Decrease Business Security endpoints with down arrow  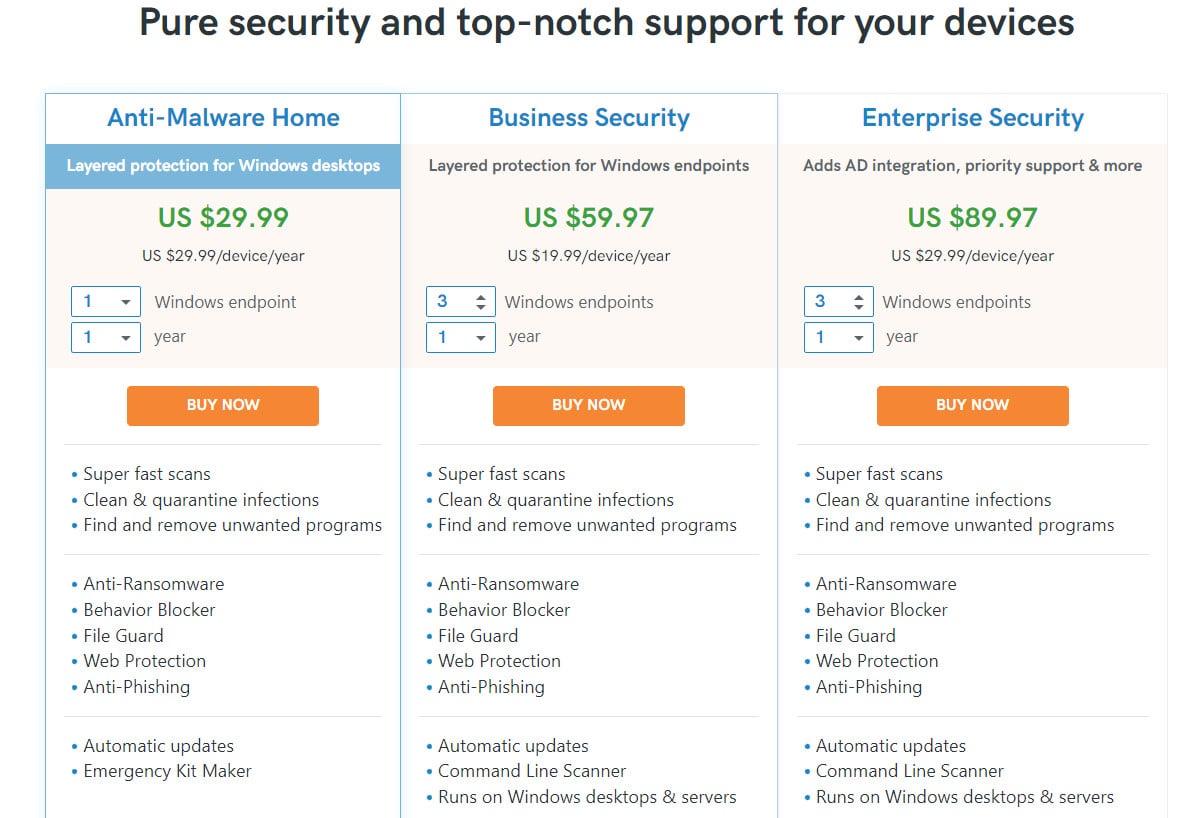point(480,307)
